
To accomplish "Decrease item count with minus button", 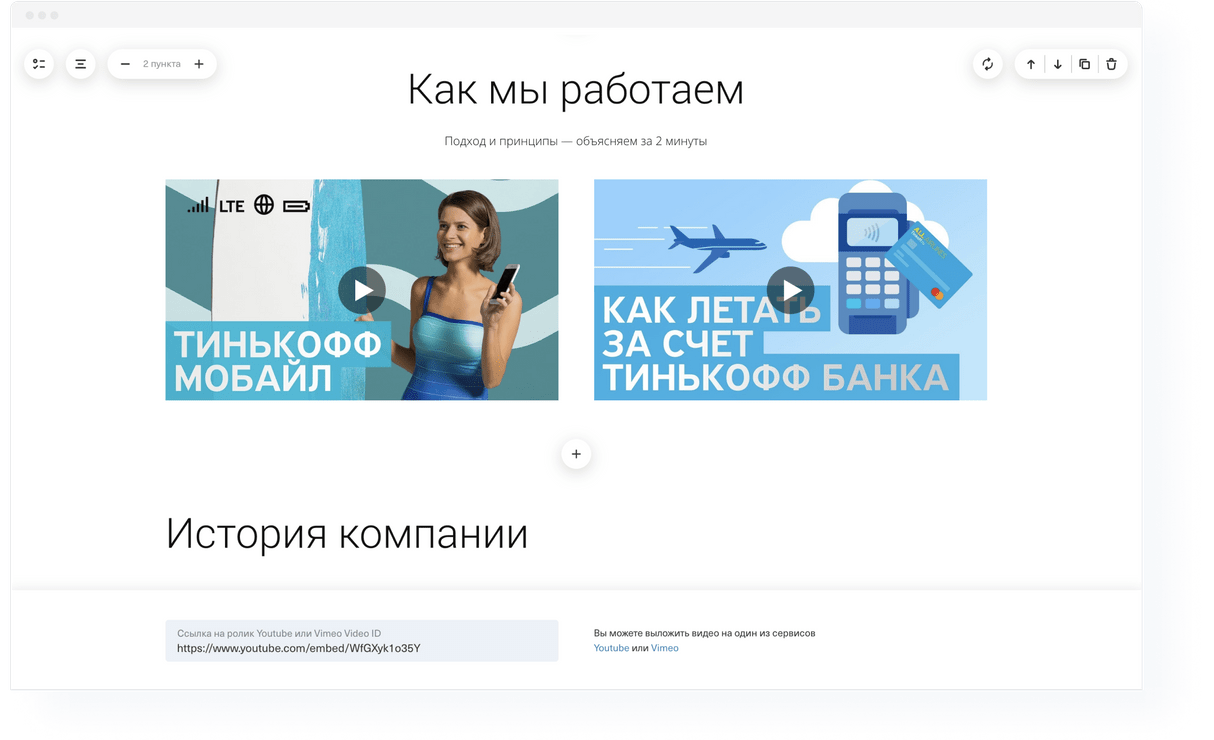I will tap(125, 64).
